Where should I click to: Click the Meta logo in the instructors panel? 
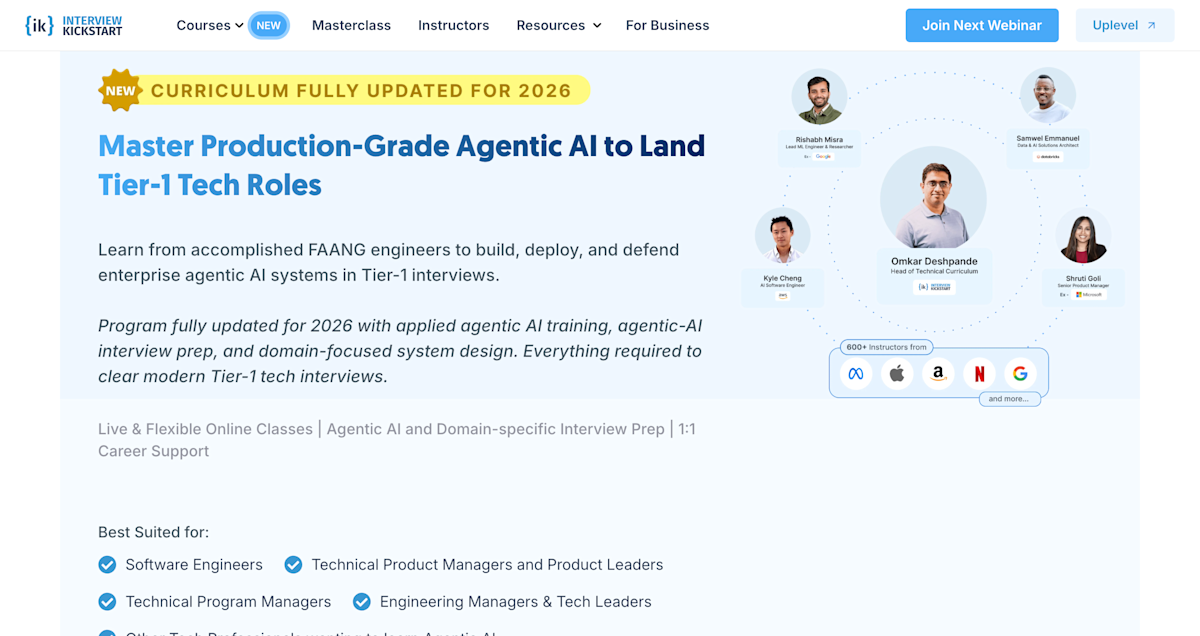[x=856, y=373]
